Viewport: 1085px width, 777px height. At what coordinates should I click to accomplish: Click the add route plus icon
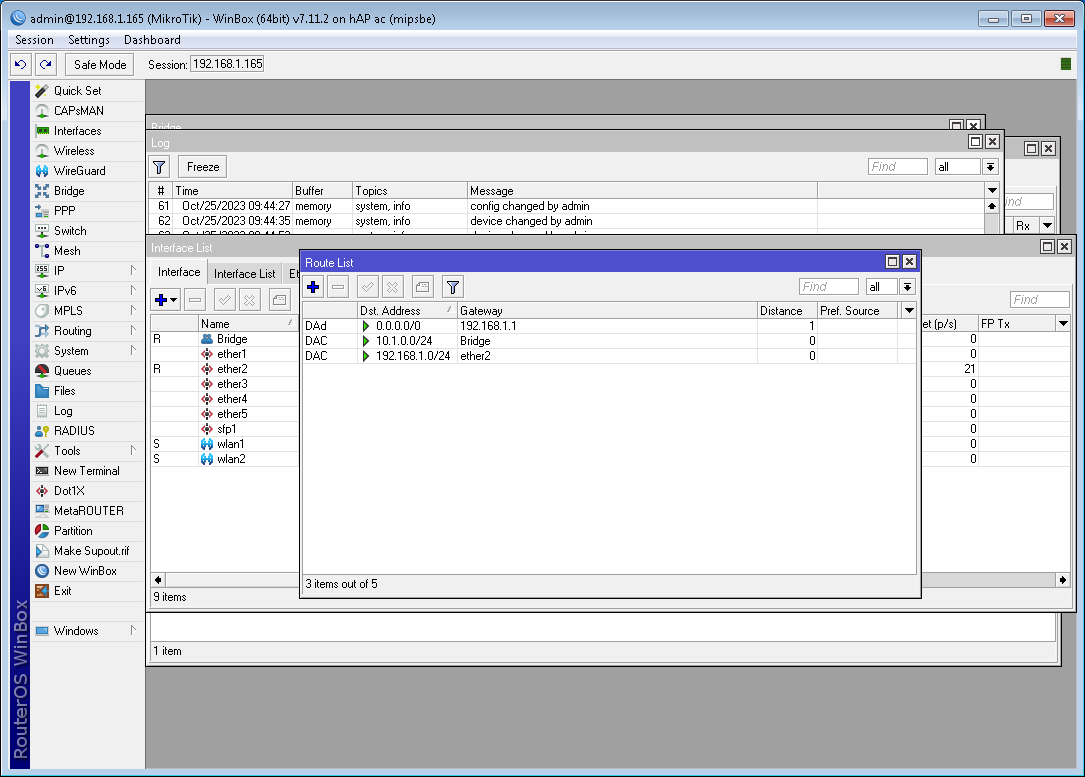click(x=313, y=287)
